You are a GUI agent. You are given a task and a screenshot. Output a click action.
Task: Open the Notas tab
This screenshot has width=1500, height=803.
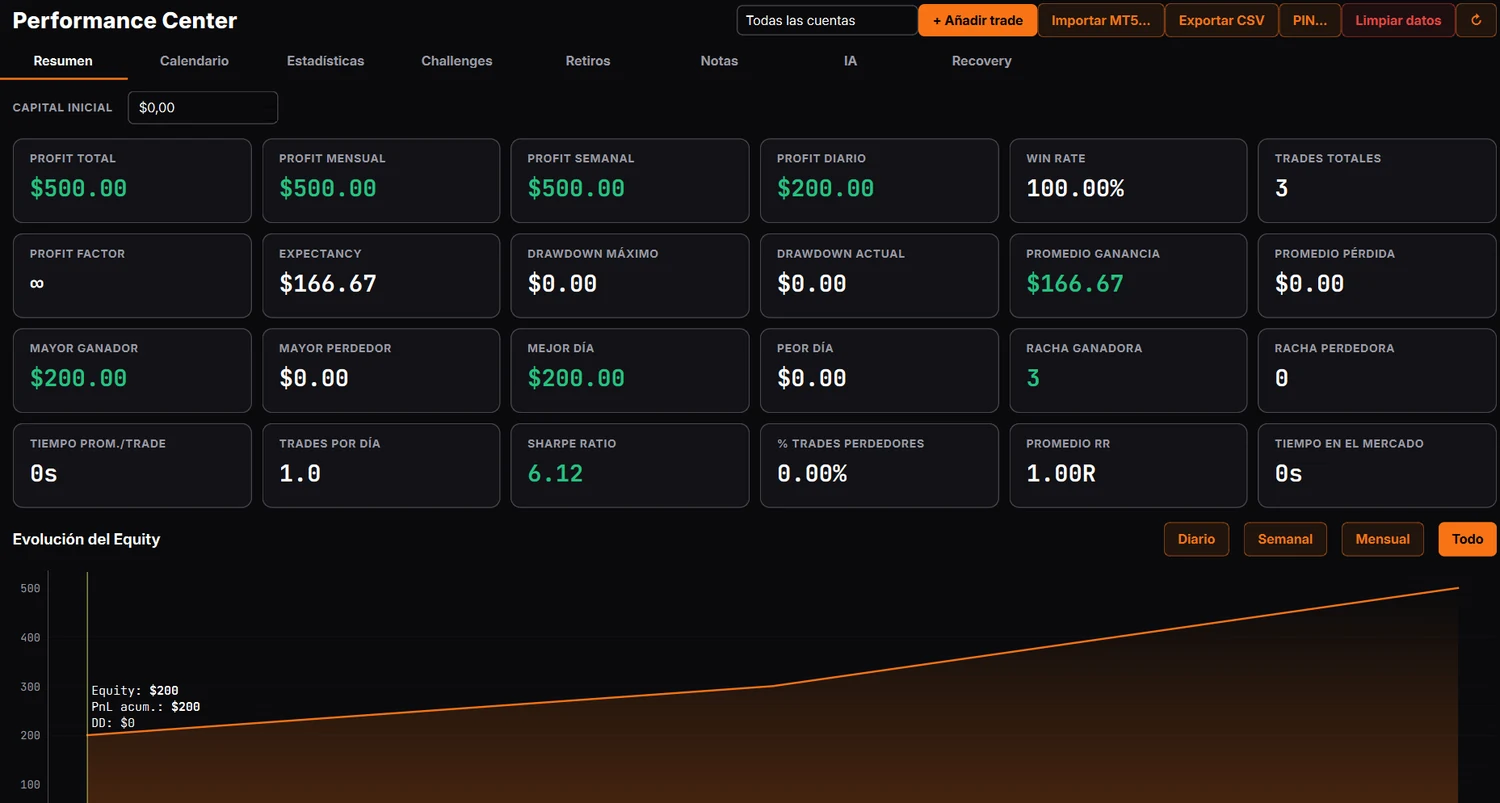coord(719,61)
